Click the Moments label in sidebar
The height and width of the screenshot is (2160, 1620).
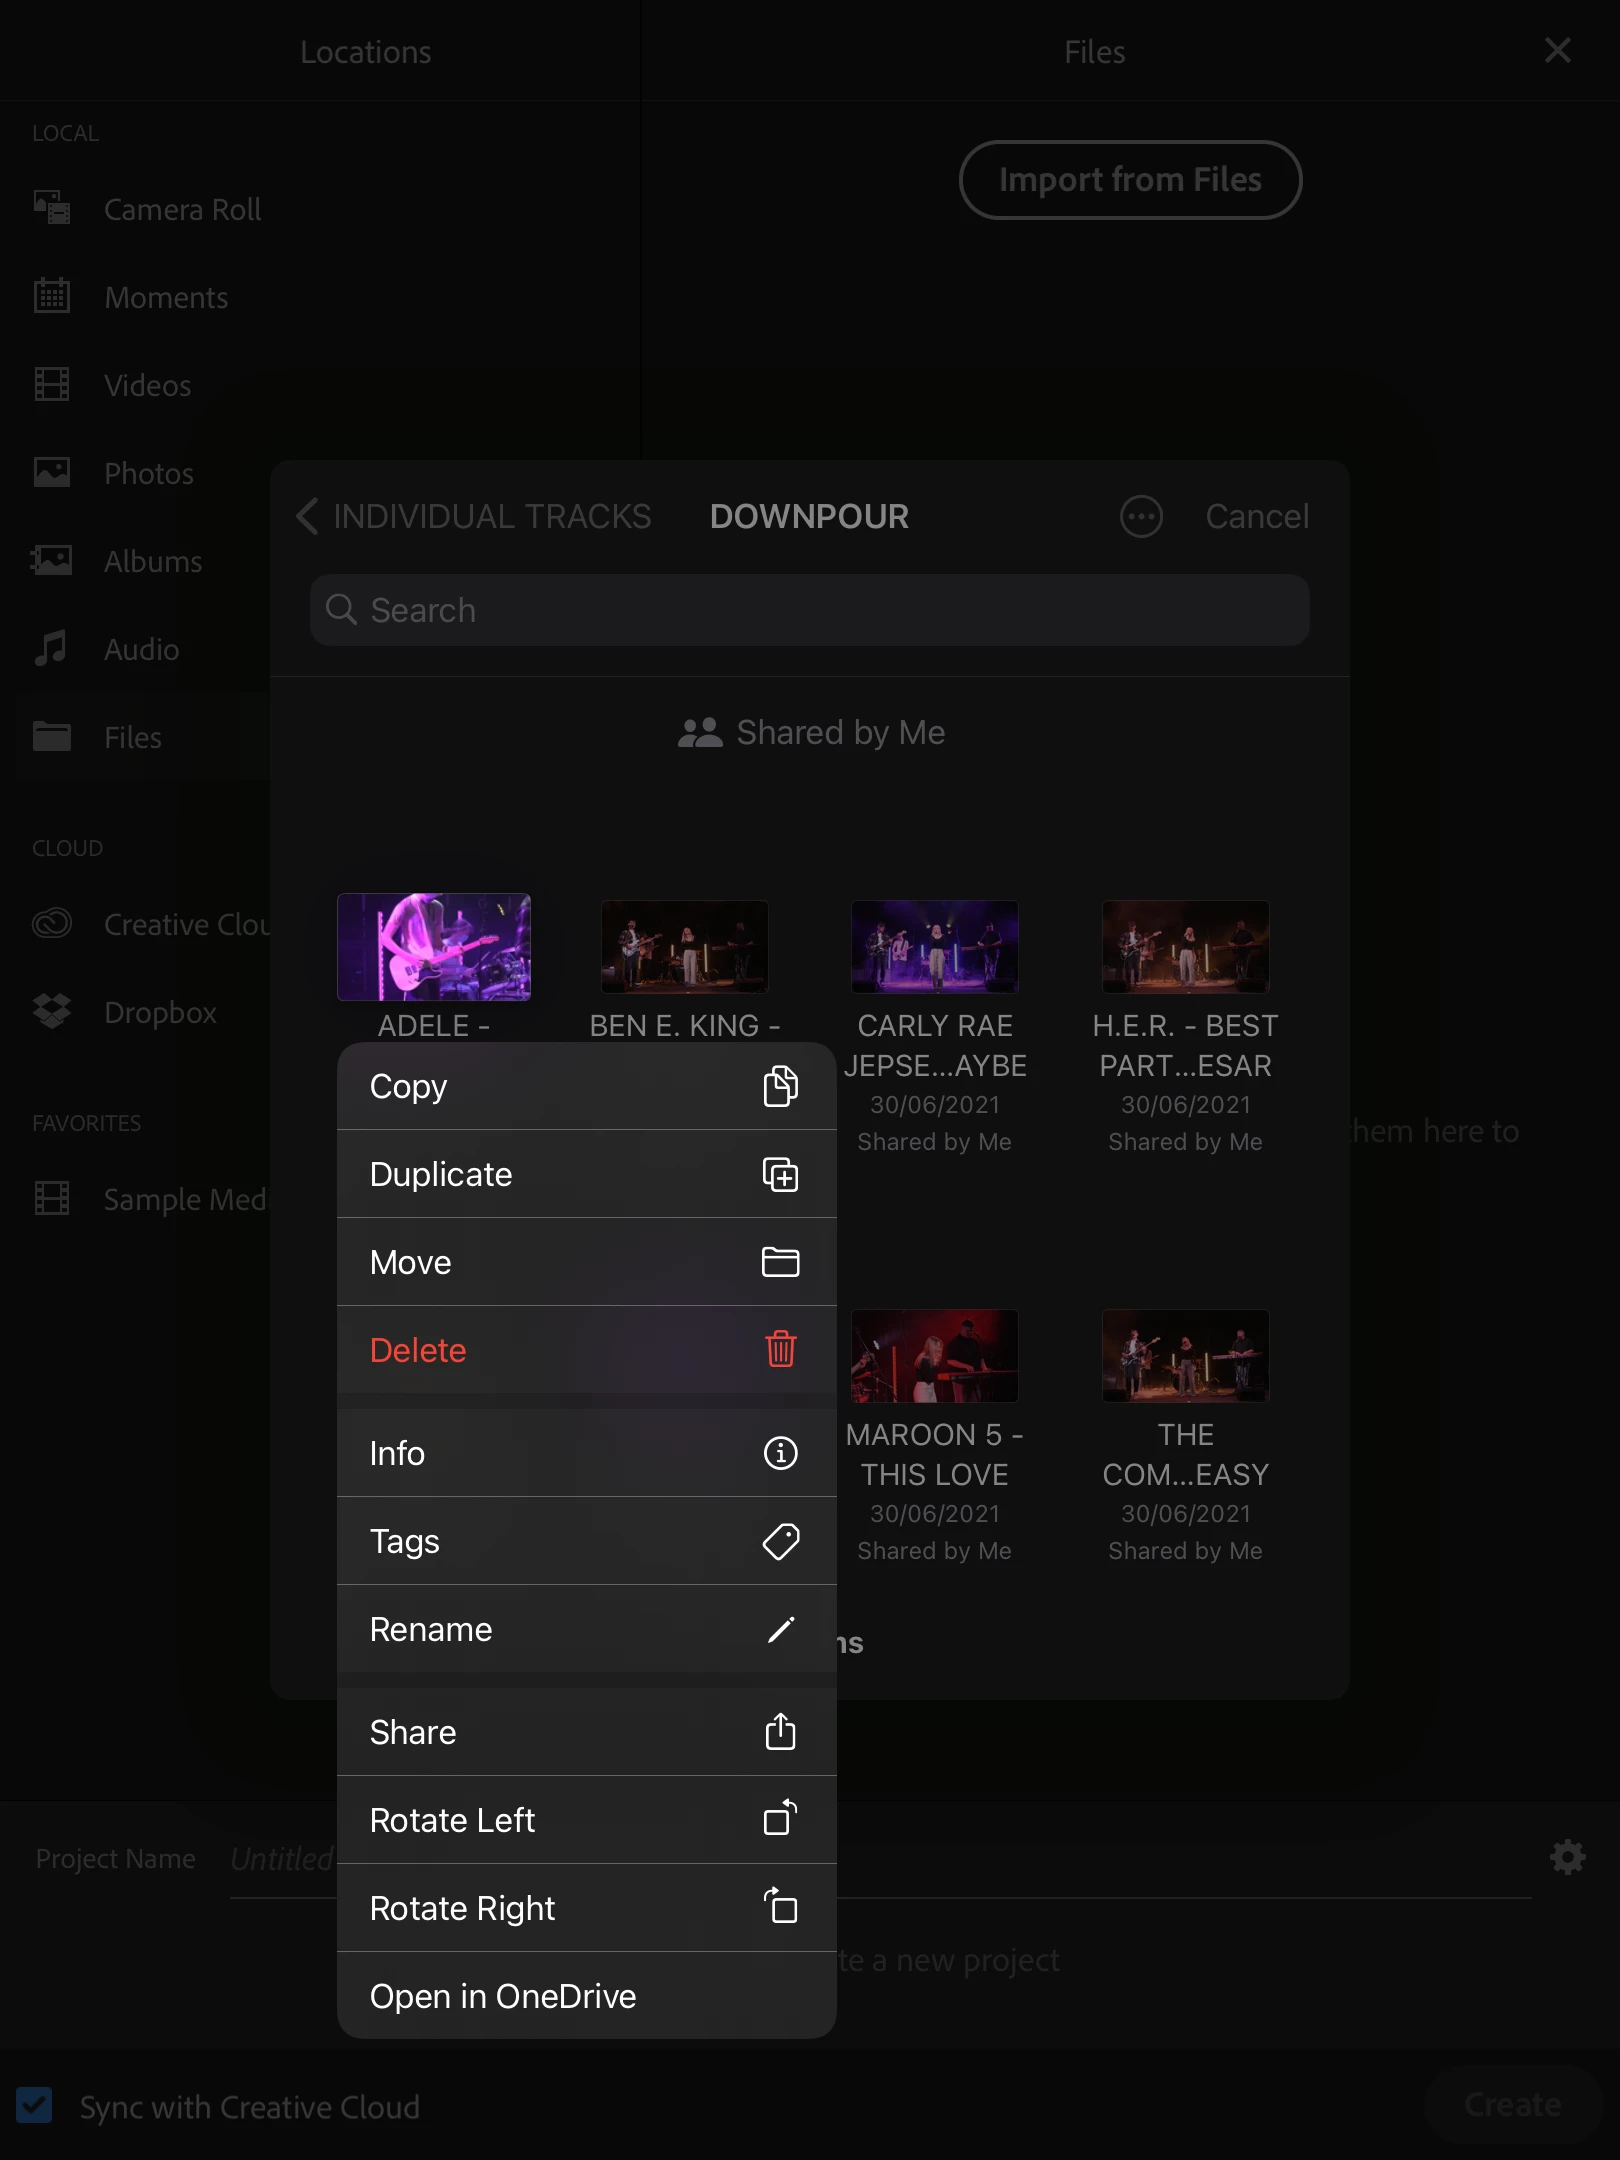pyautogui.click(x=167, y=297)
